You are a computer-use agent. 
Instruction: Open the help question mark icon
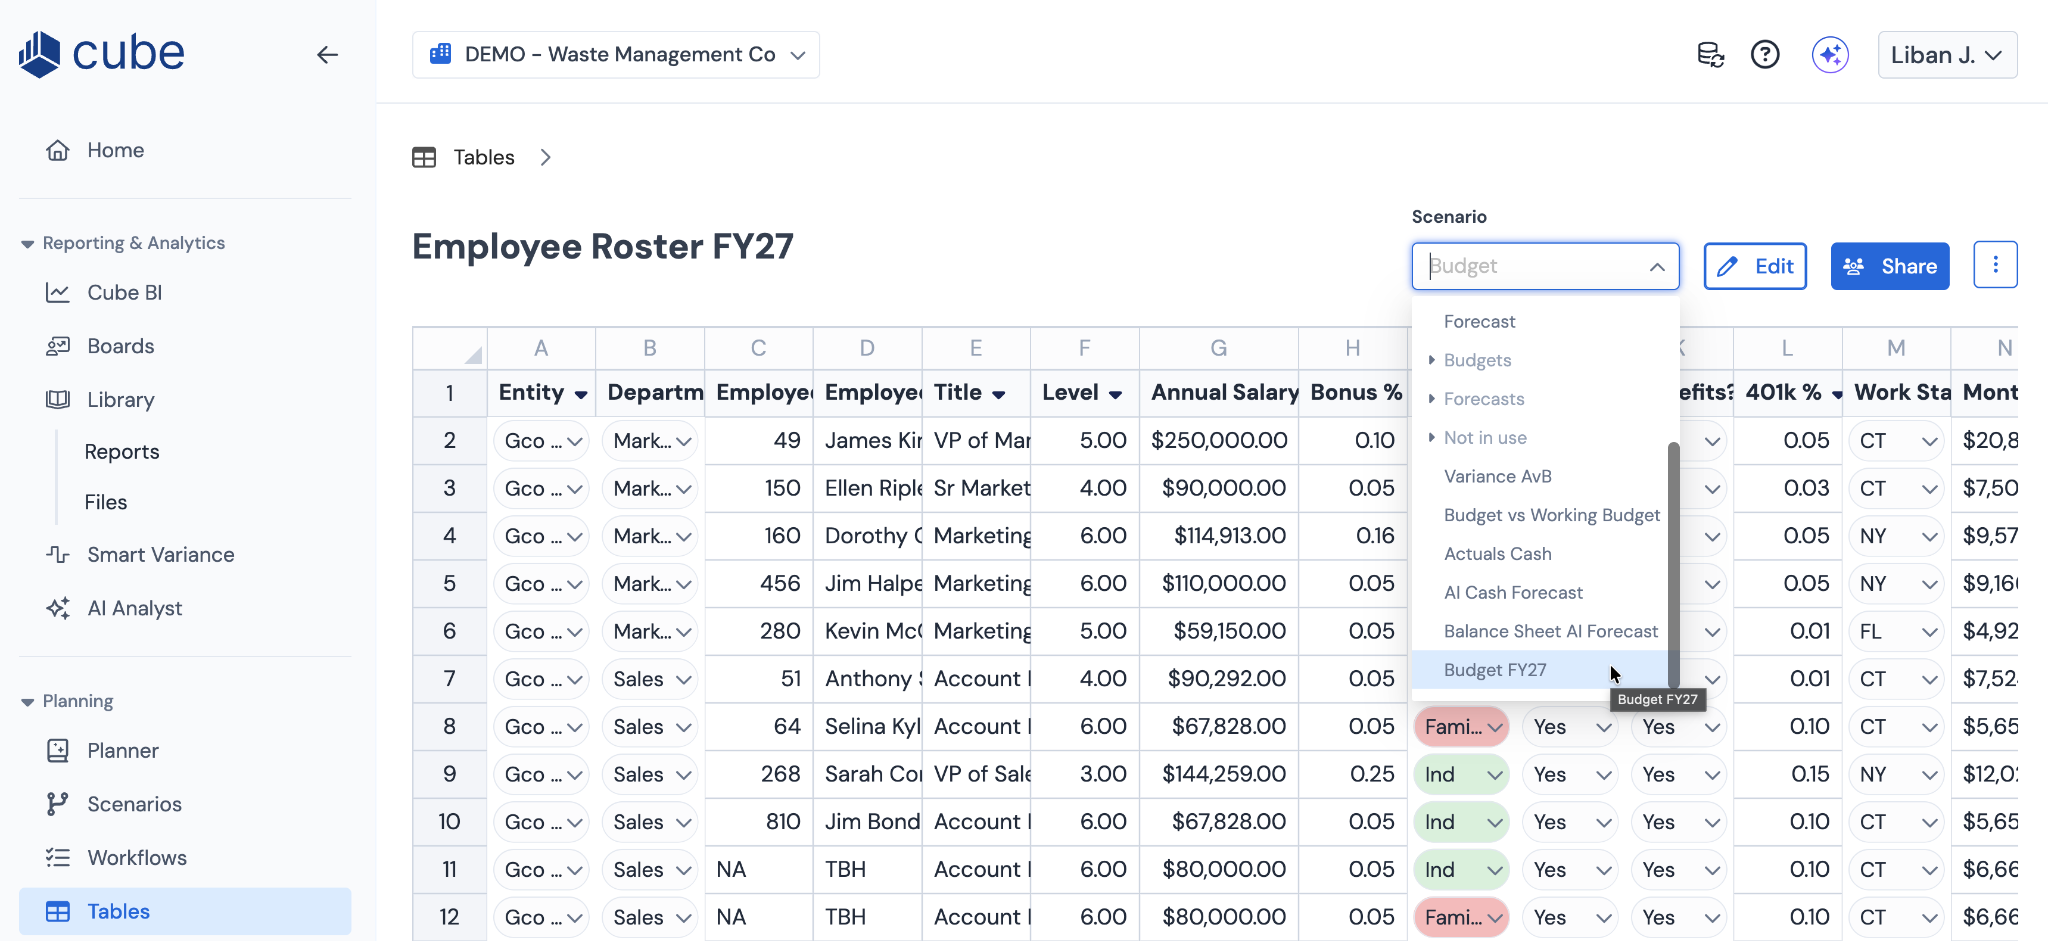(x=1765, y=55)
